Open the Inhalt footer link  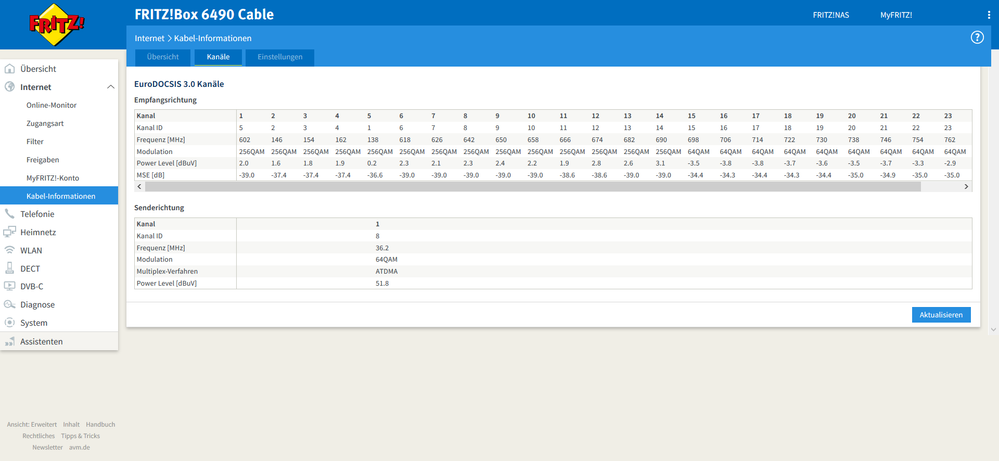(71, 424)
